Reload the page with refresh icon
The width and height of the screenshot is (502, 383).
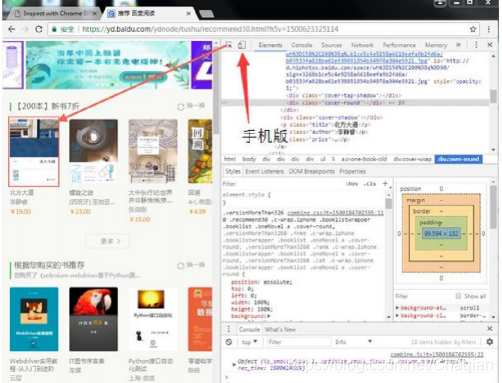pos(39,29)
